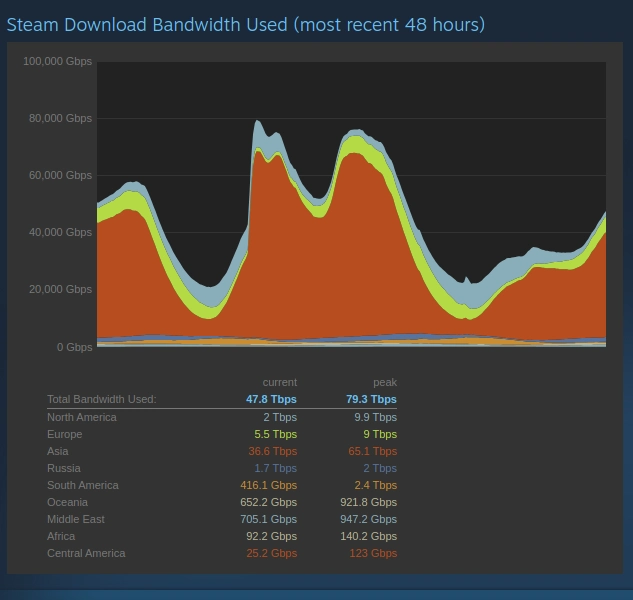Click Asia current value 36.6 Tbps
This screenshot has height=600, width=633.
tap(273, 451)
